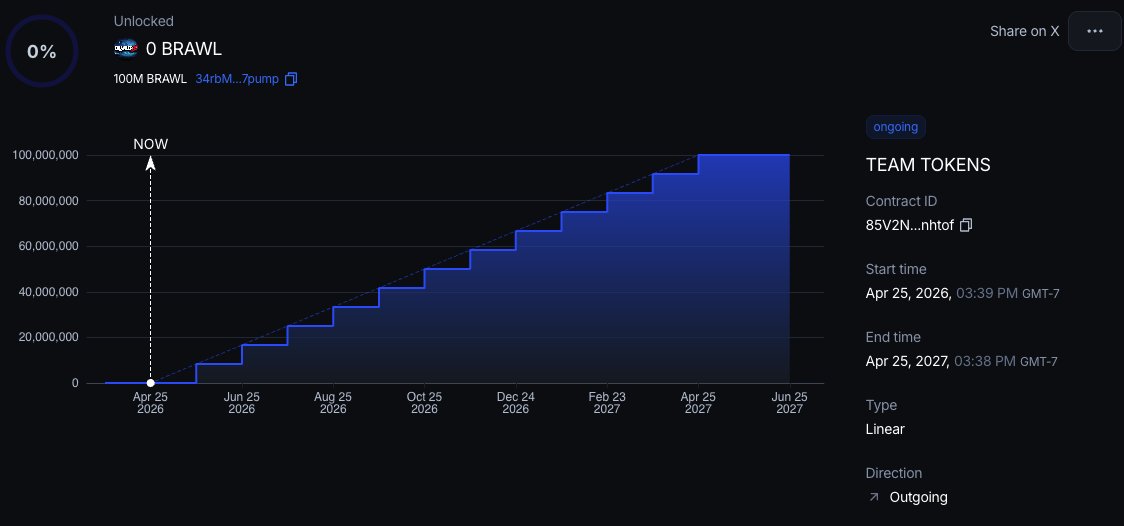Click the Oct 25 2026 x-axis label
Image resolution: width=1124 pixels, height=526 pixels.
424,403
